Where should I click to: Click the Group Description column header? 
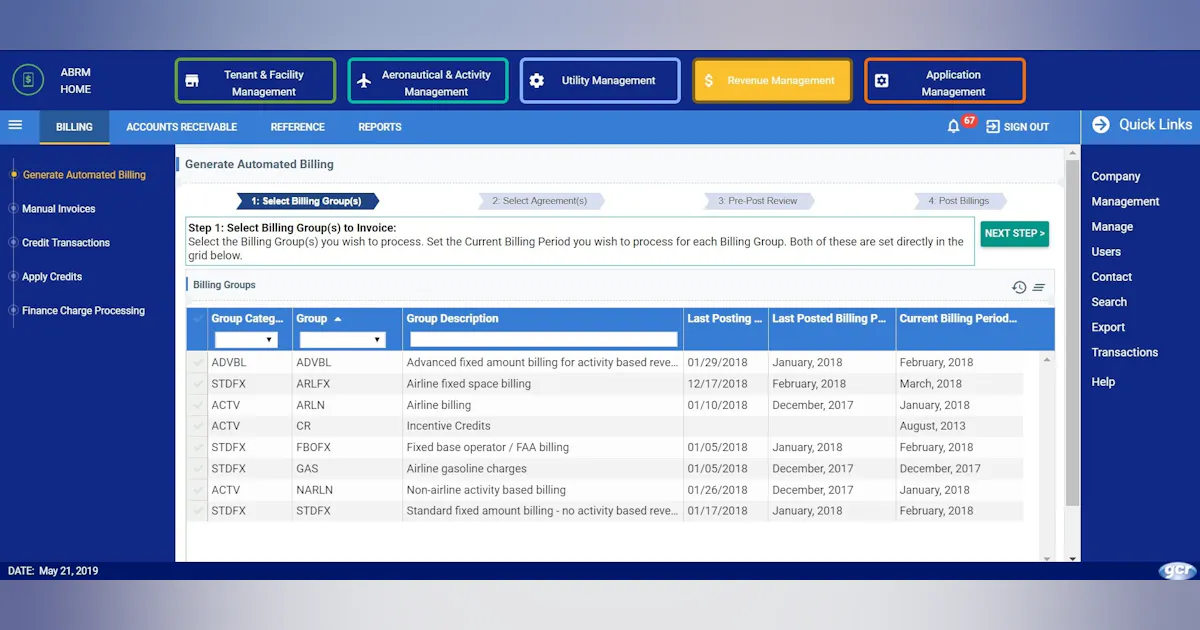tap(453, 319)
